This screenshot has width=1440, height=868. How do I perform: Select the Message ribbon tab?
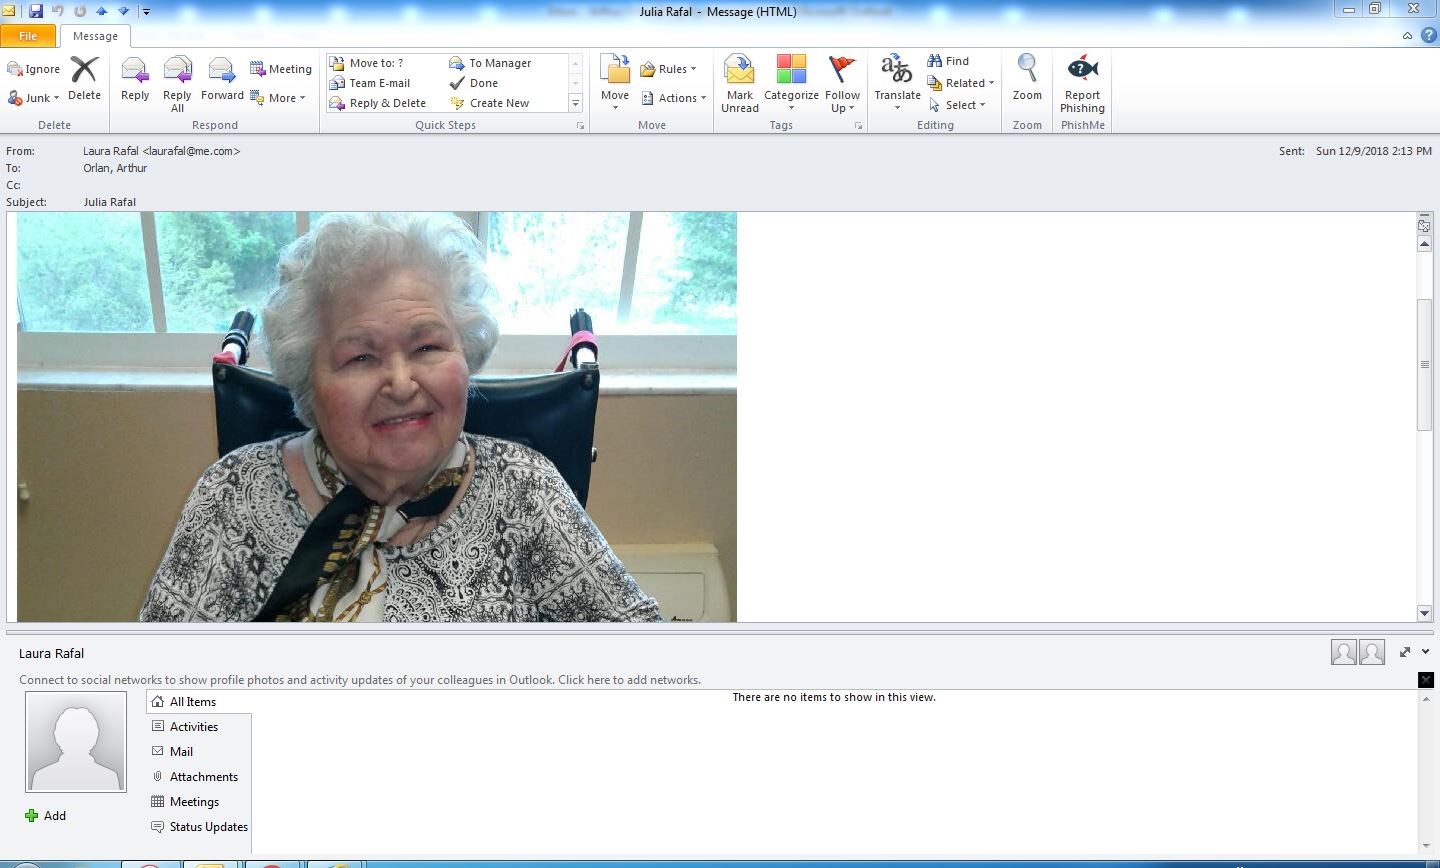coord(95,35)
